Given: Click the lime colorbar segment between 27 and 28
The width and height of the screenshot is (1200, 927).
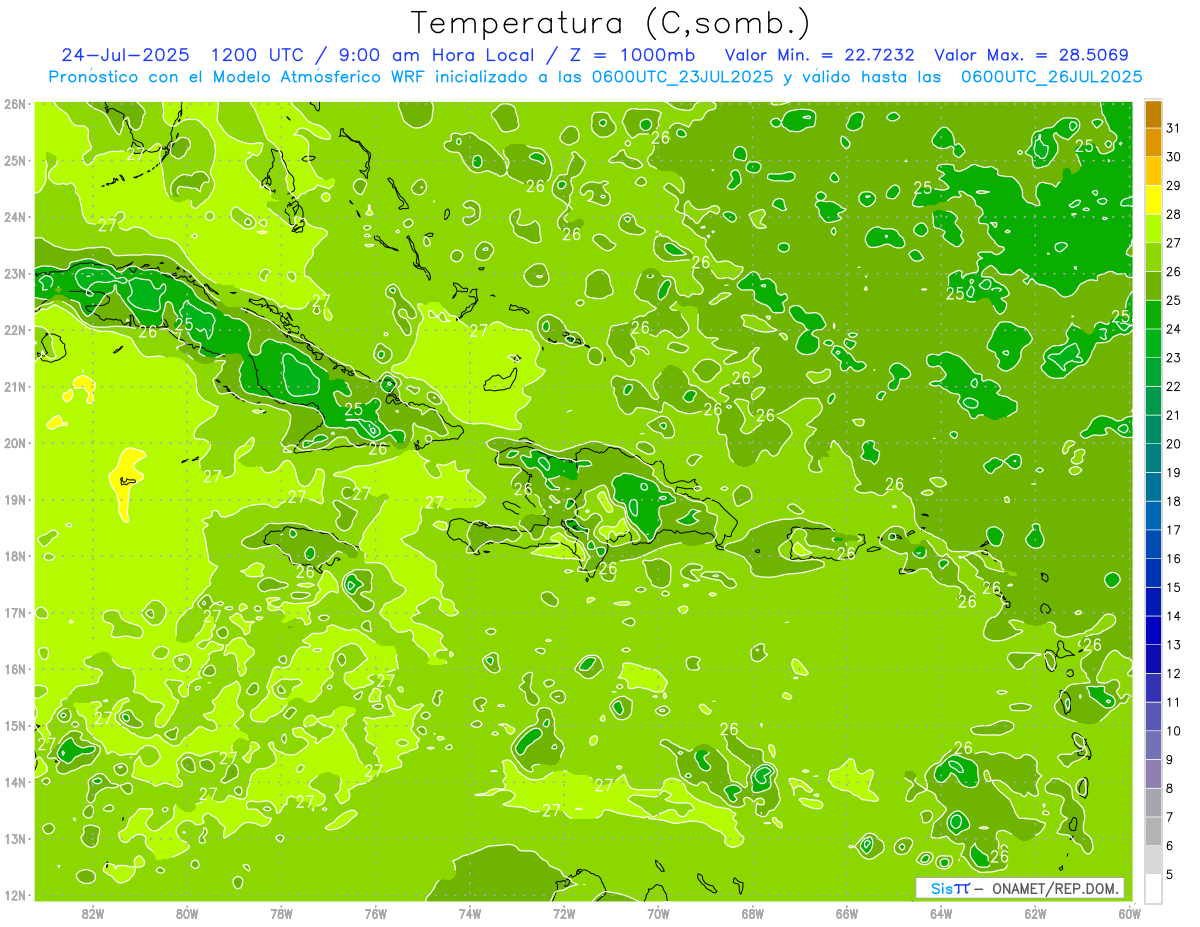Looking at the screenshot, I should coord(1153,229).
